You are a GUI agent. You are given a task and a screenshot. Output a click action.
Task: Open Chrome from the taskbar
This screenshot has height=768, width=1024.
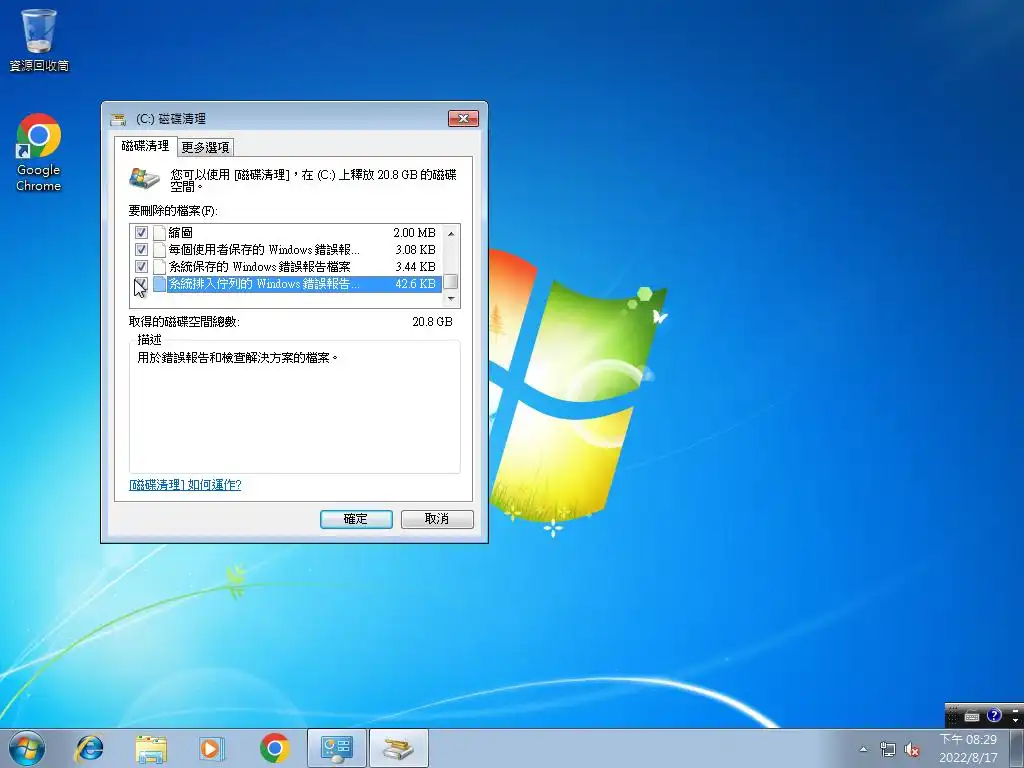[274, 748]
